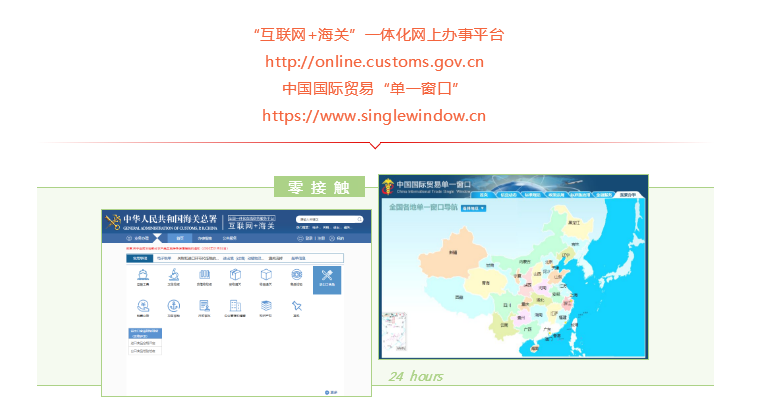The image size is (776, 415).
Task: Click the stacked layers icon
Action: pyautogui.click(x=266, y=306)
